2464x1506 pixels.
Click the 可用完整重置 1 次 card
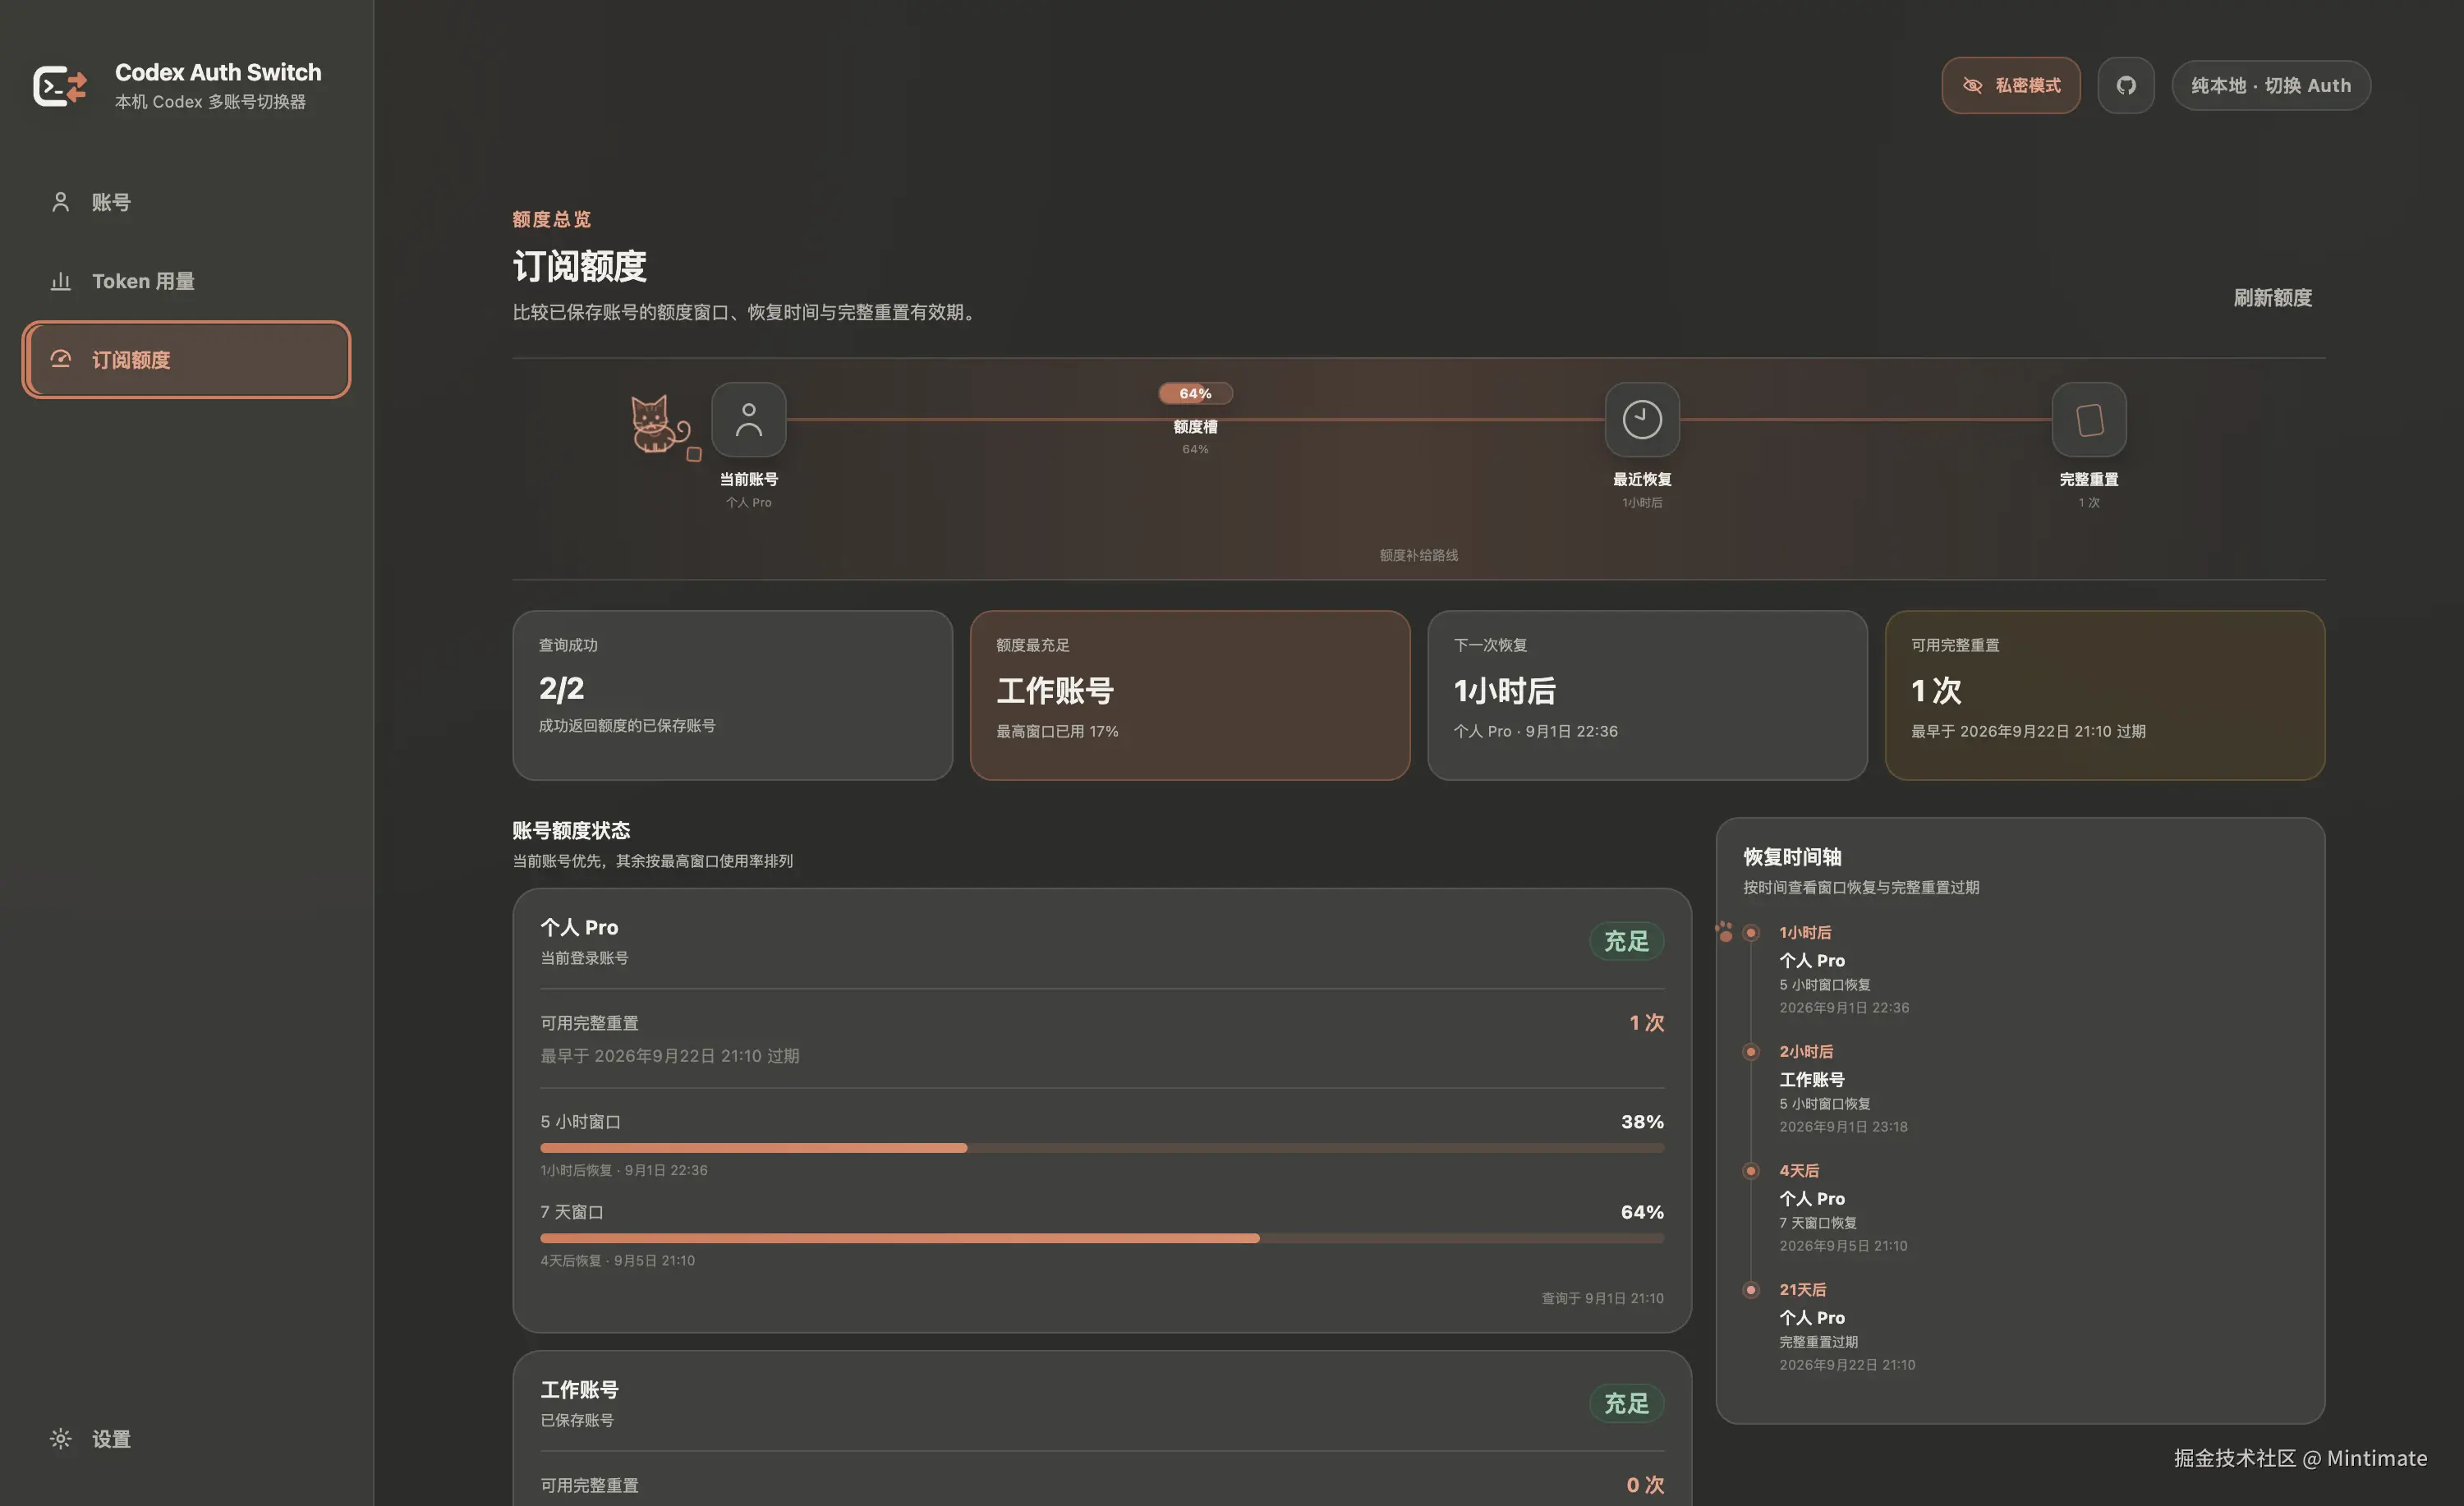(2105, 695)
